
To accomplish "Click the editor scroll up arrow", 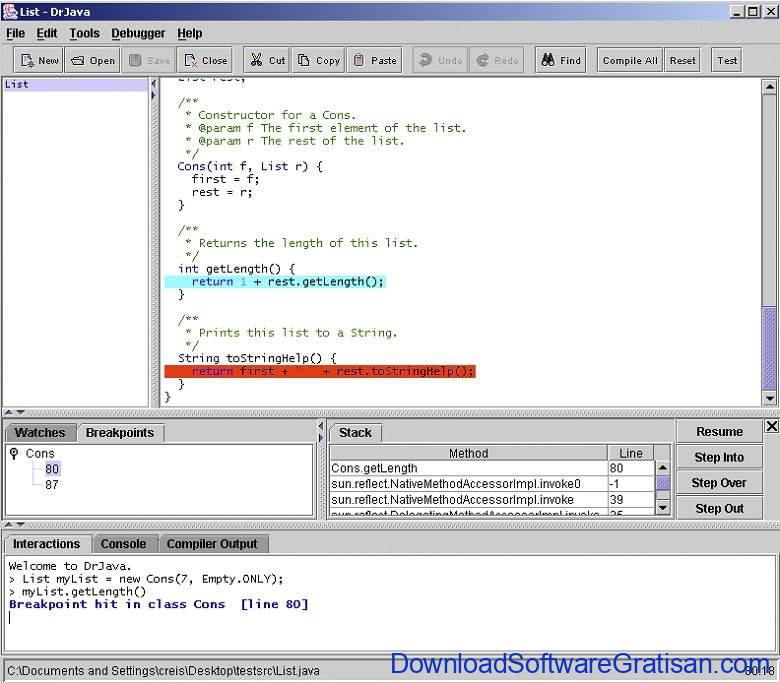I will coord(770,87).
